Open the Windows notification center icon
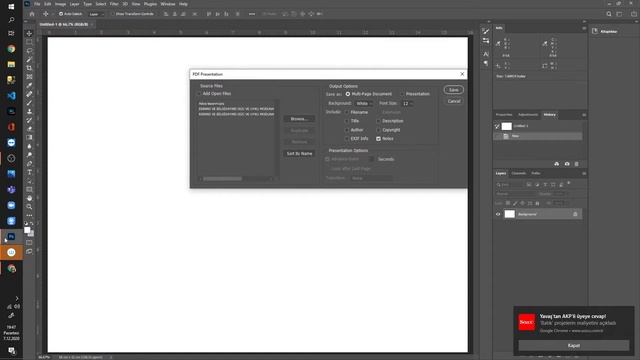The width and height of the screenshot is (640, 360). pos(11,351)
